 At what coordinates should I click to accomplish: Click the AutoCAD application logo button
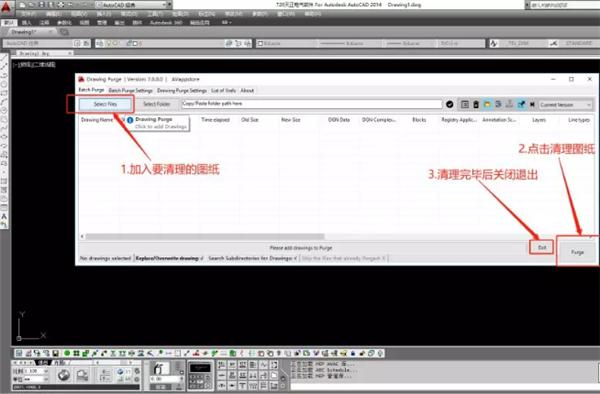coord(7,8)
